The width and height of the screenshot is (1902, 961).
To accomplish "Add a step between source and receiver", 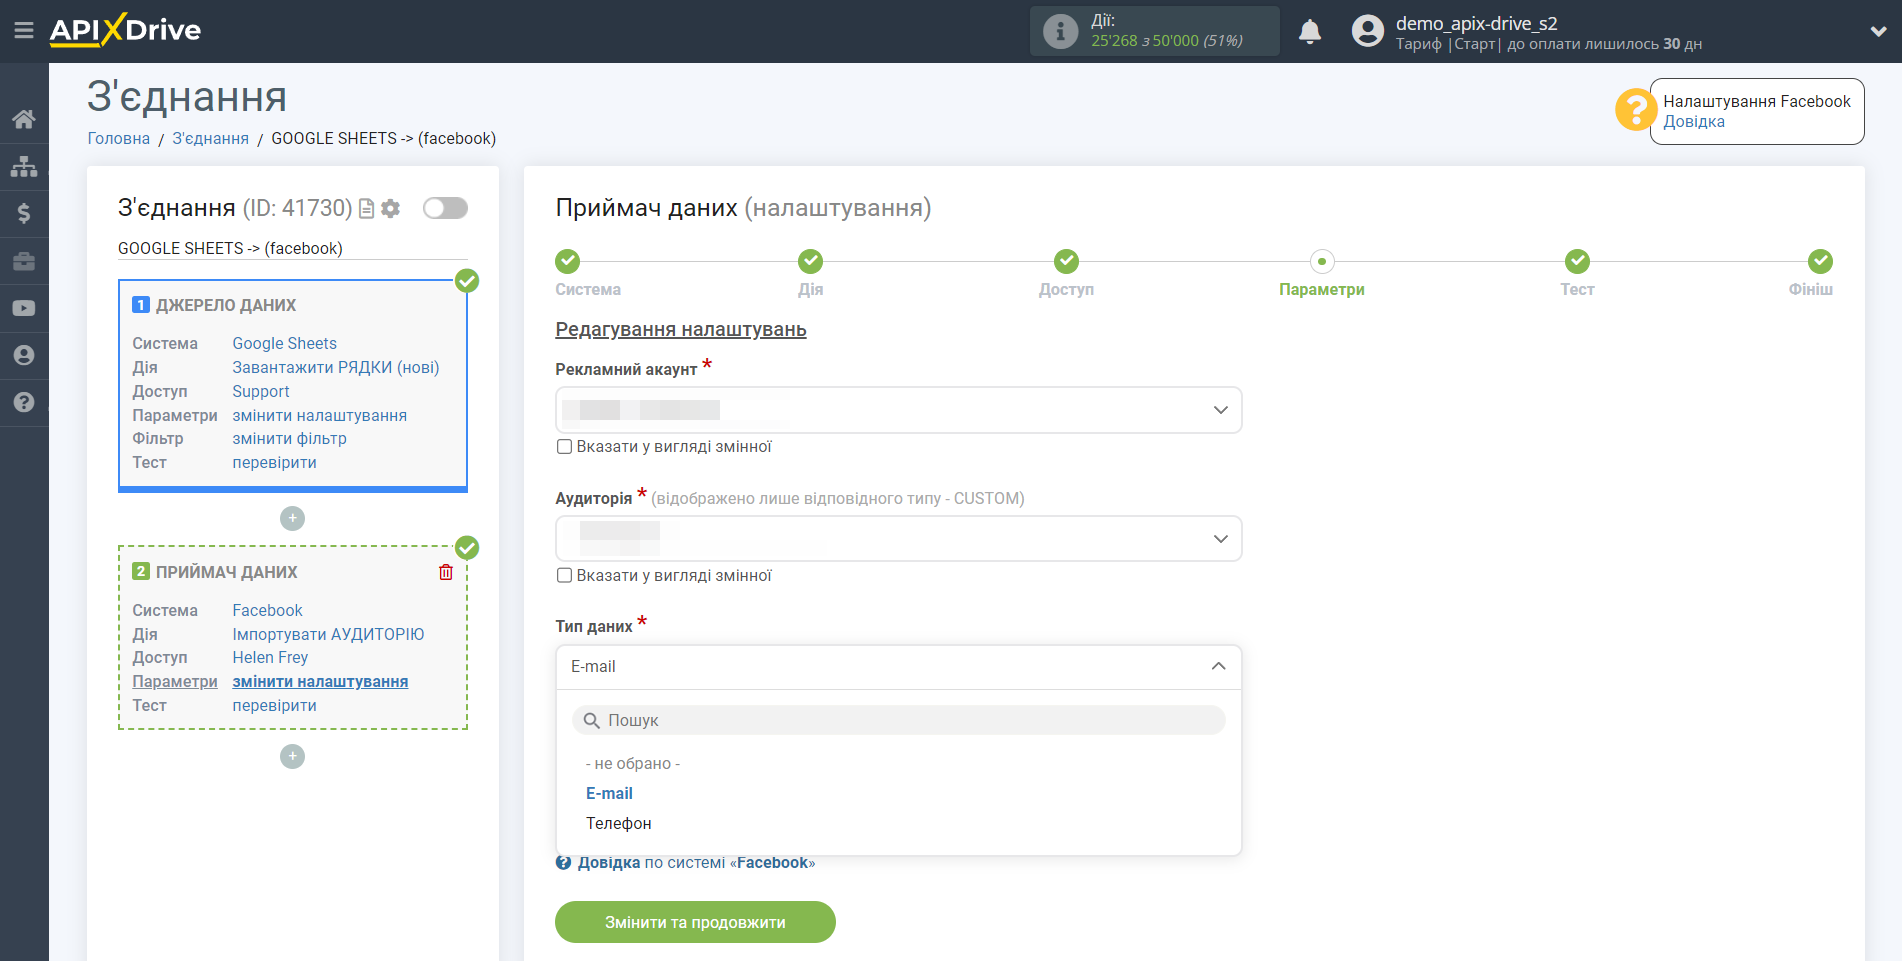I will click(292, 518).
